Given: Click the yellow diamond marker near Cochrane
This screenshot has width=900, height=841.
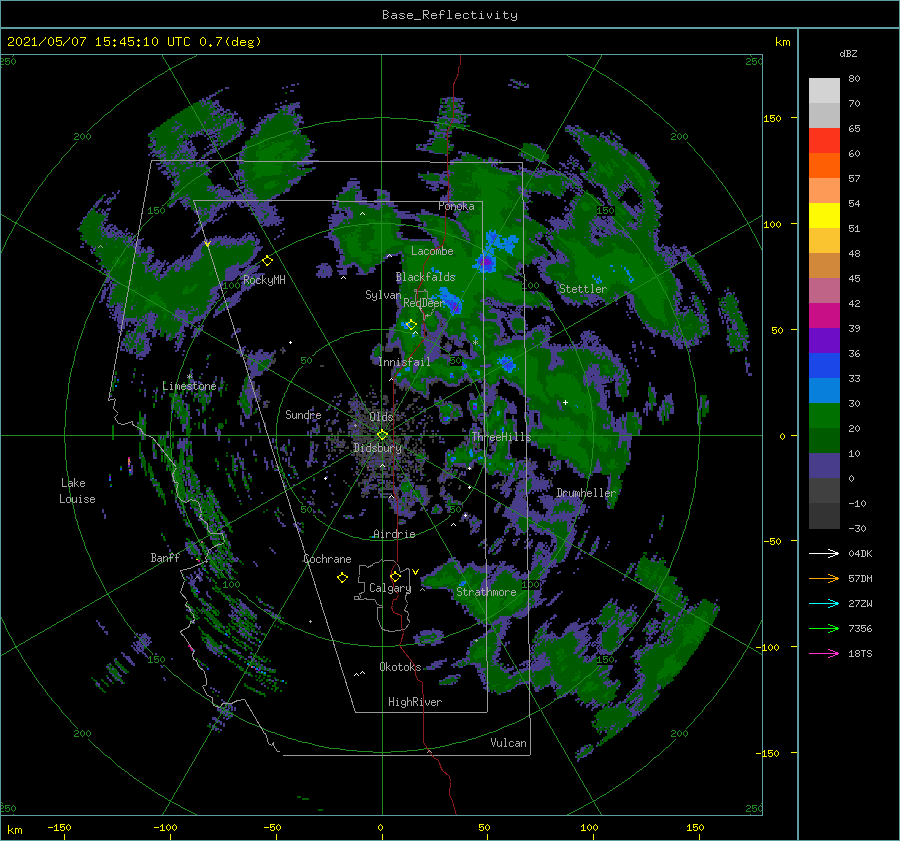Looking at the screenshot, I should (342, 578).
